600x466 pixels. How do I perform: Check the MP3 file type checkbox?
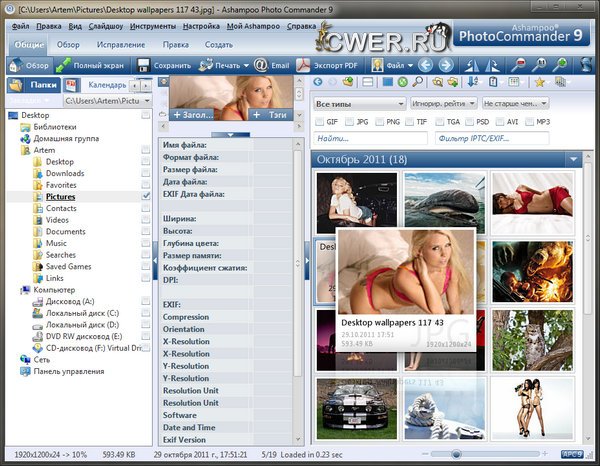pos(529,121)
